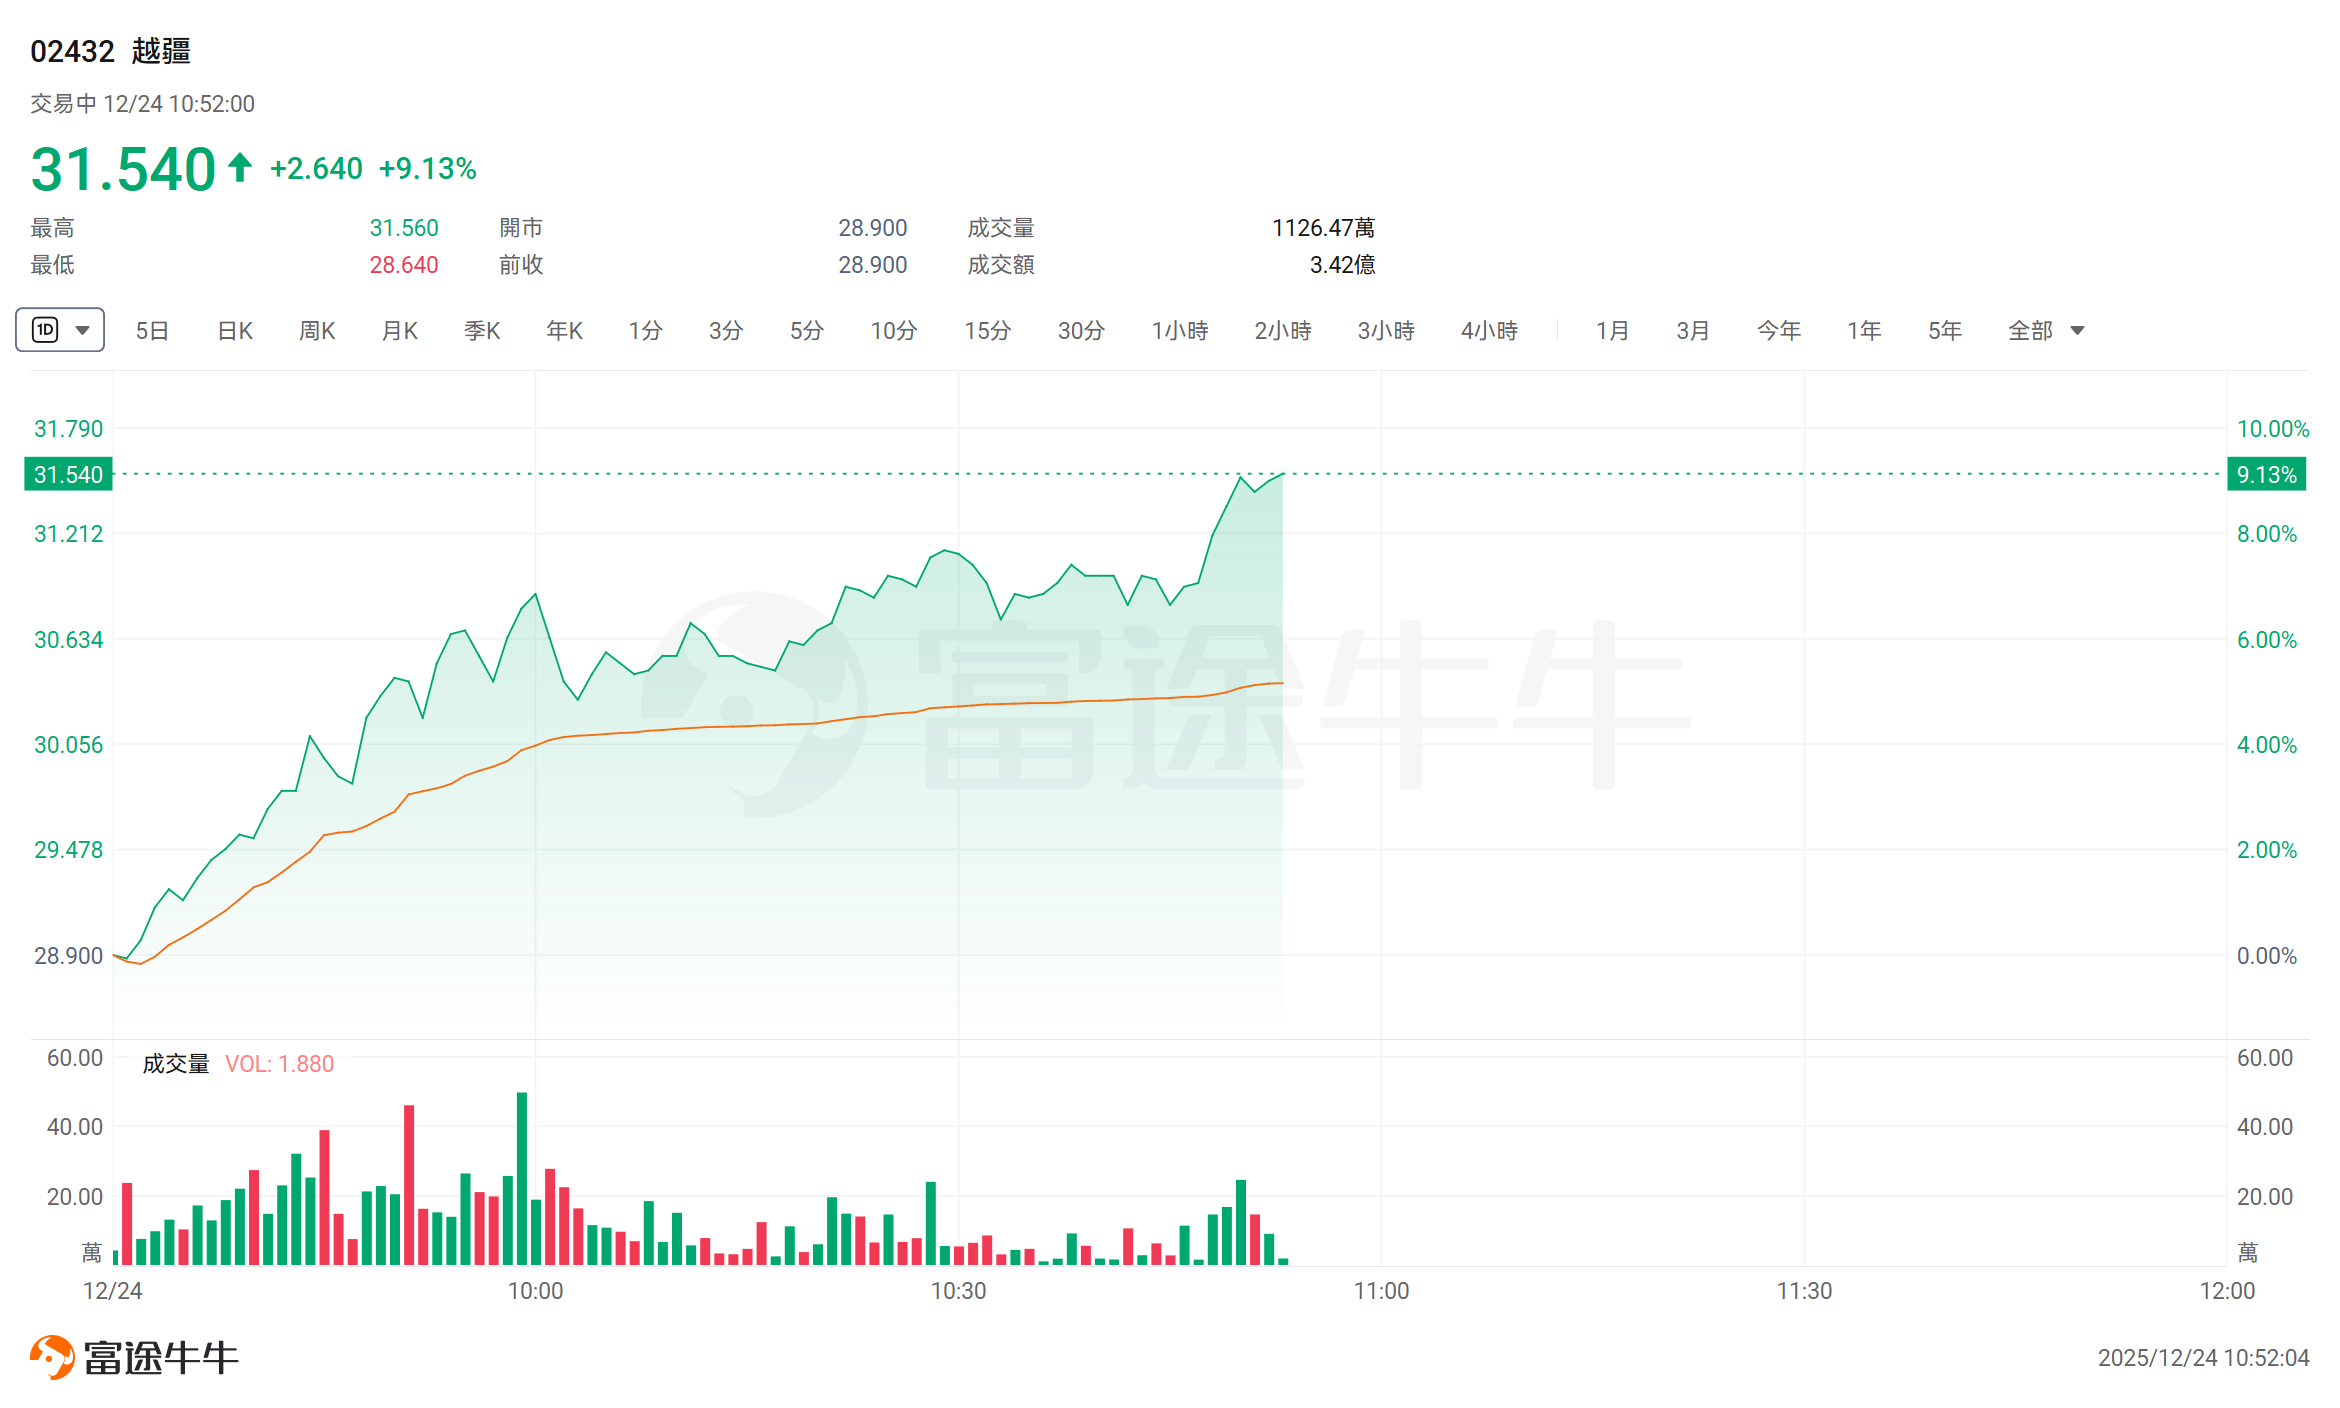Open the 全部 range dropdown
Screen dimensions: 2340x1408
2045,331
